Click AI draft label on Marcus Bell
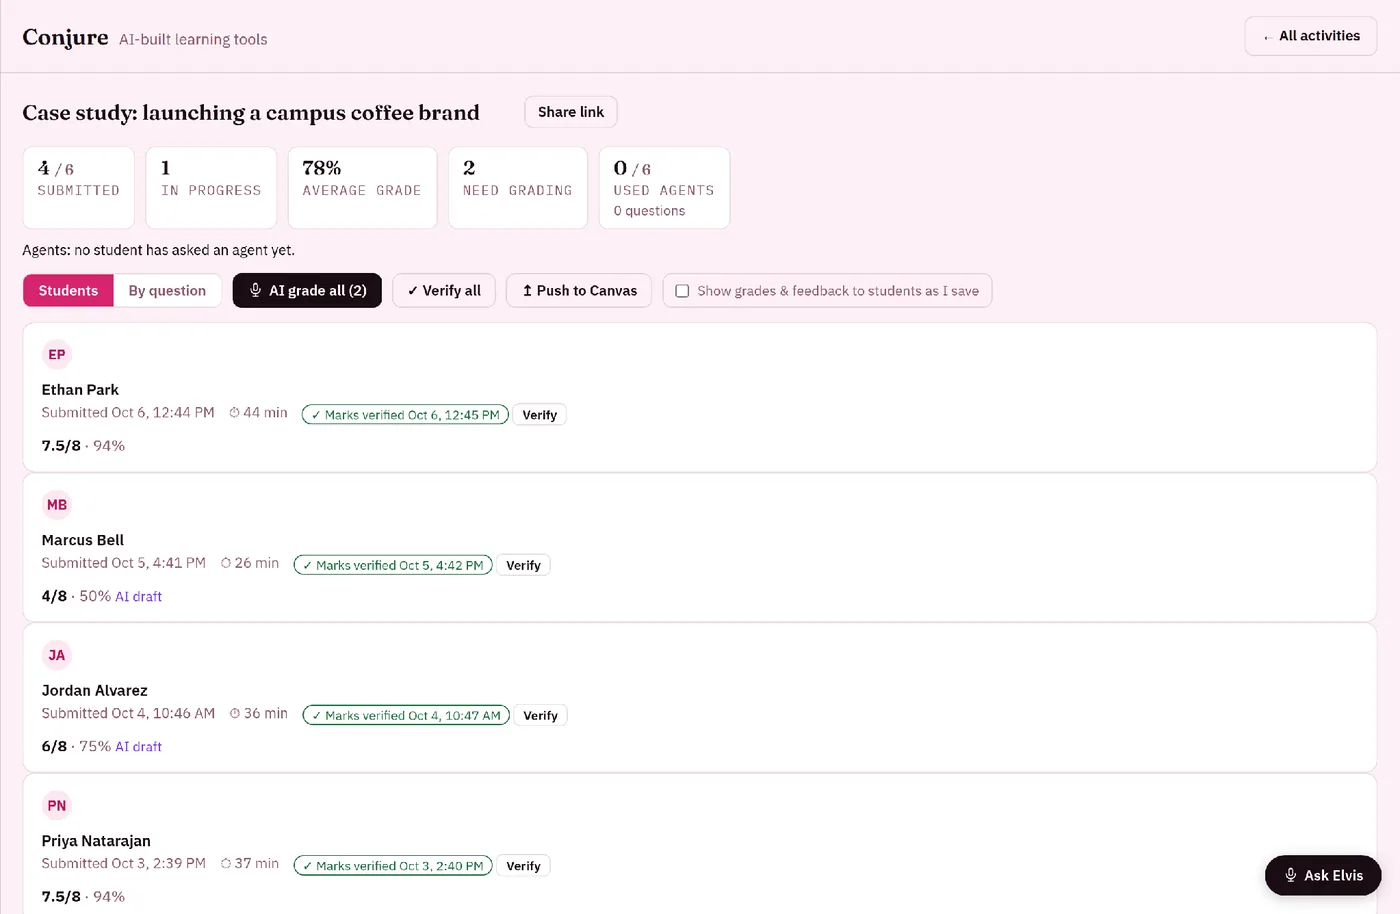 [x=138, y=596]
